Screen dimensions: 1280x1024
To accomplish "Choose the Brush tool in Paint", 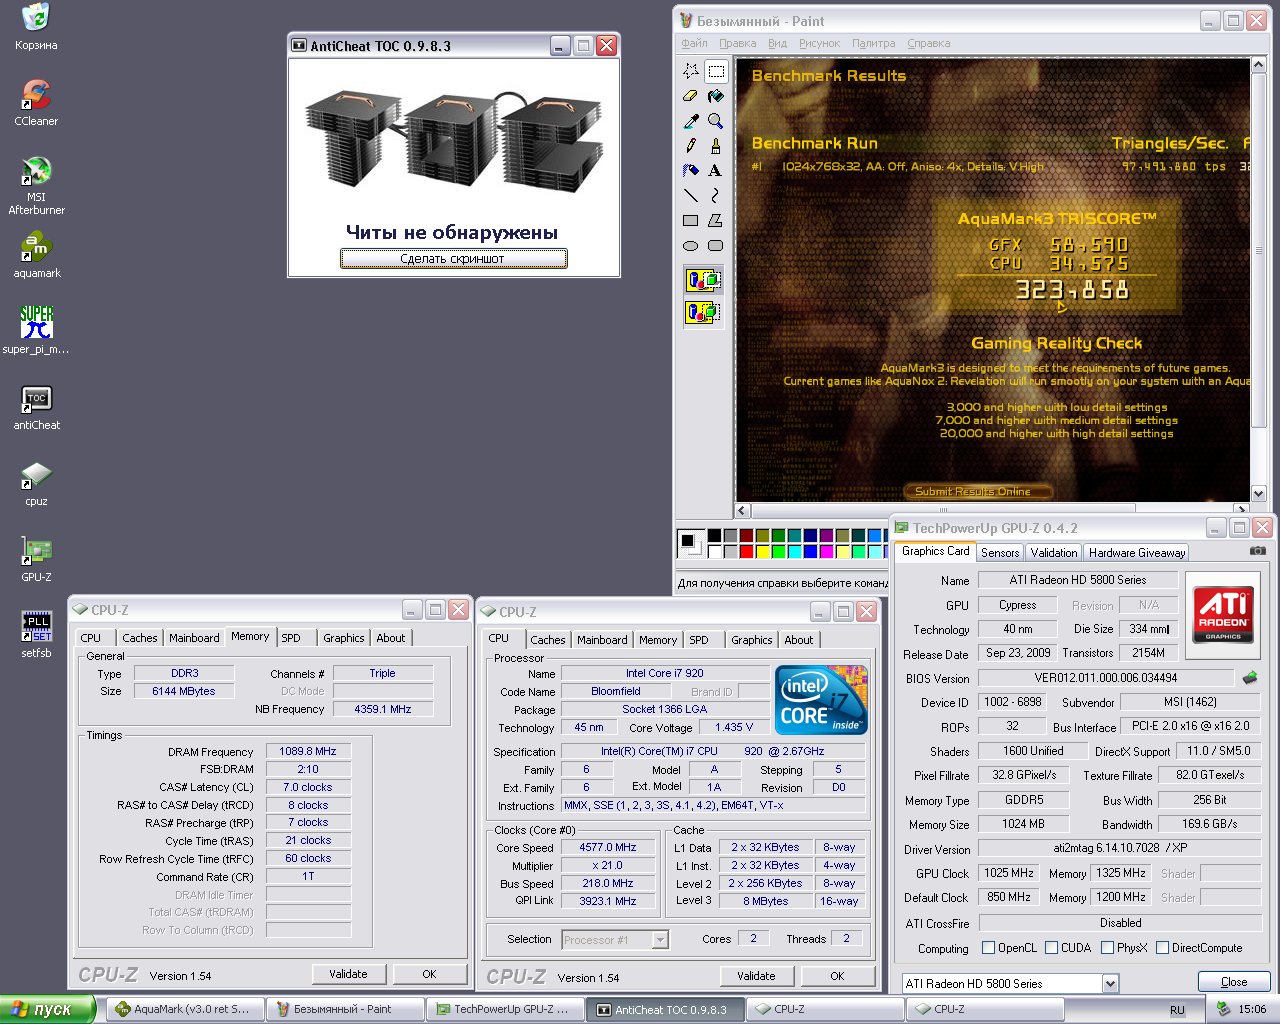I will (x=716, y=146).
